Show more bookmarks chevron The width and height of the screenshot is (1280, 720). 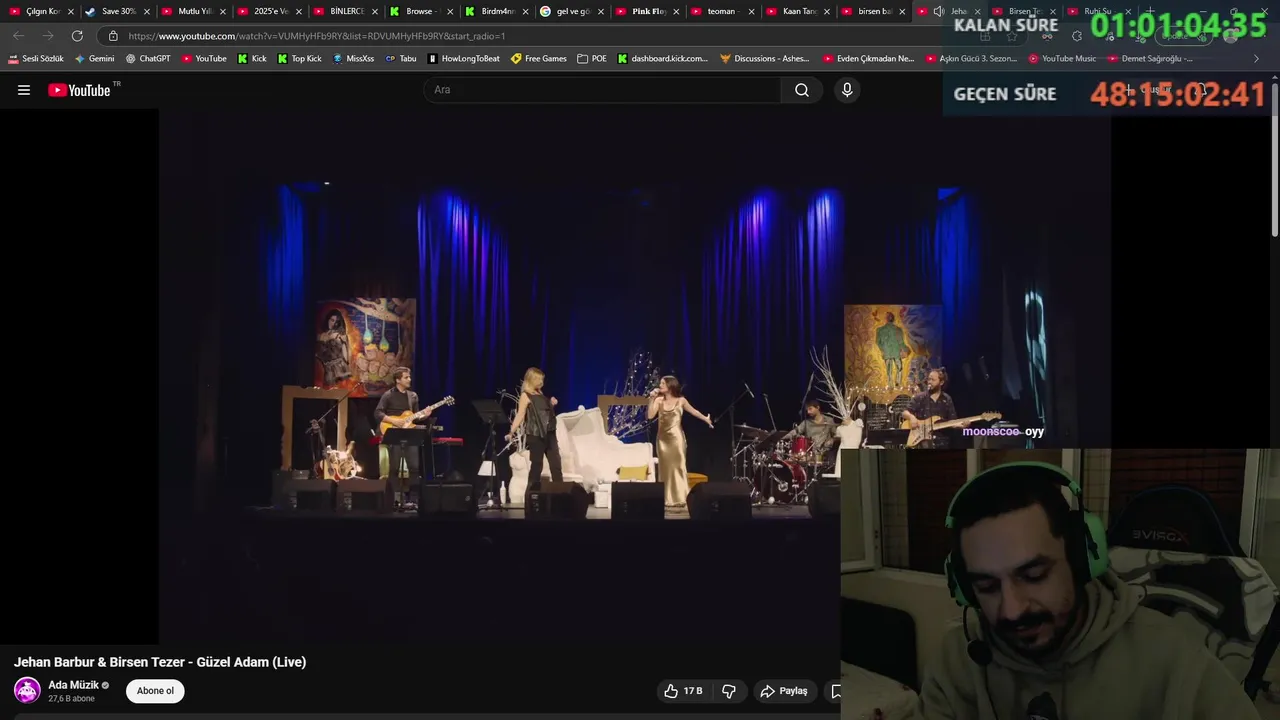(1256, 59)
